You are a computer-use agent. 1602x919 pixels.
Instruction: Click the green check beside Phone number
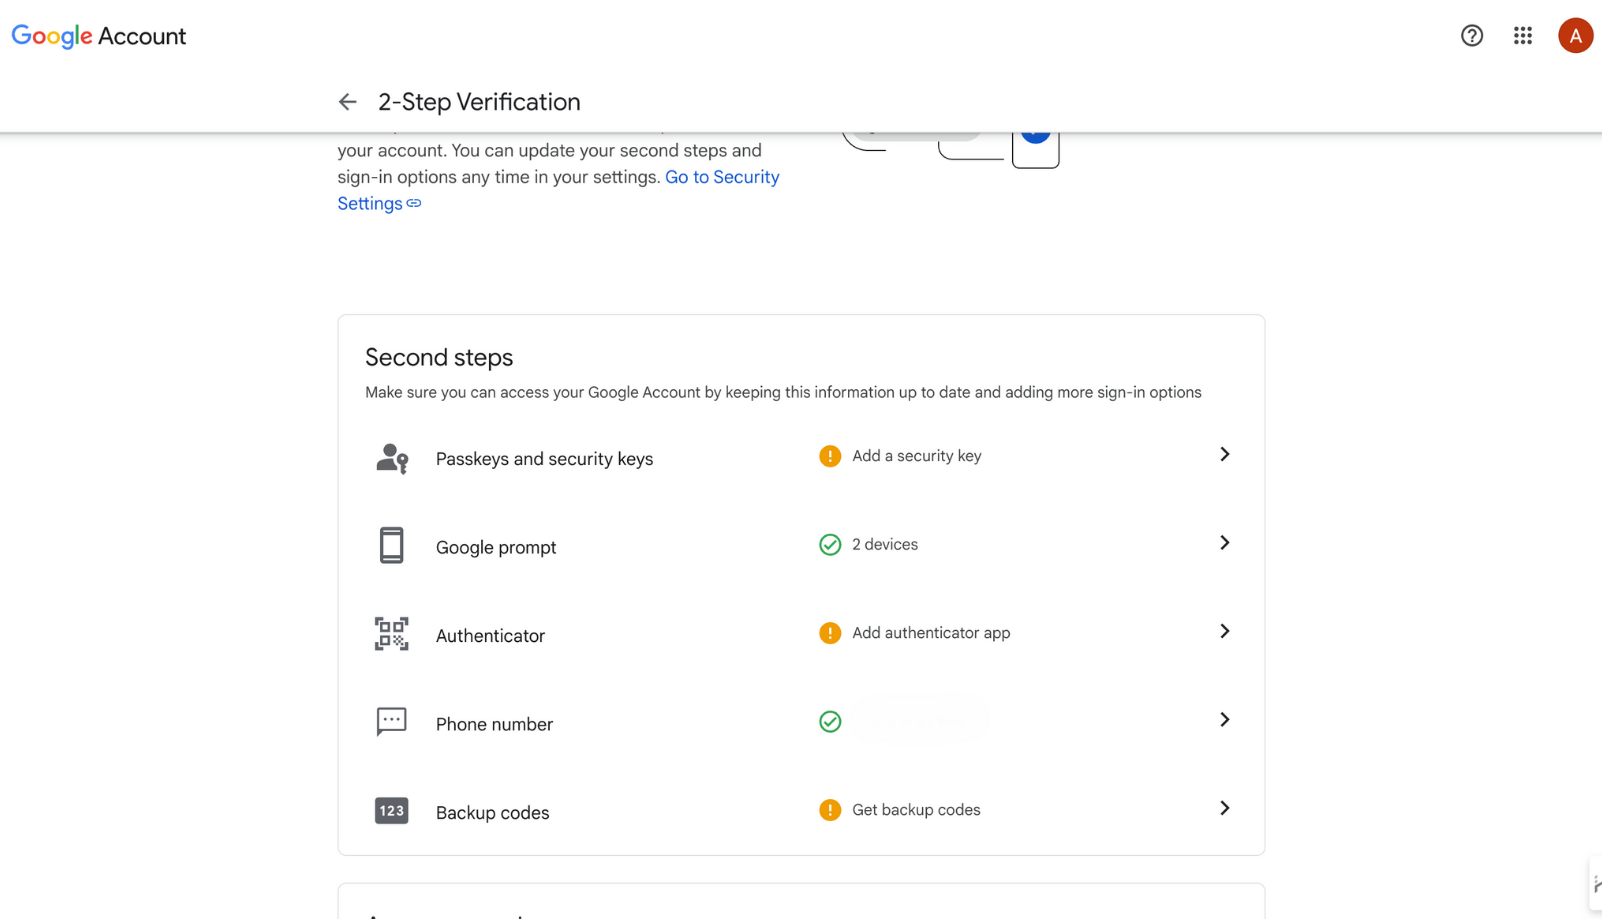[x=830, y=721]
